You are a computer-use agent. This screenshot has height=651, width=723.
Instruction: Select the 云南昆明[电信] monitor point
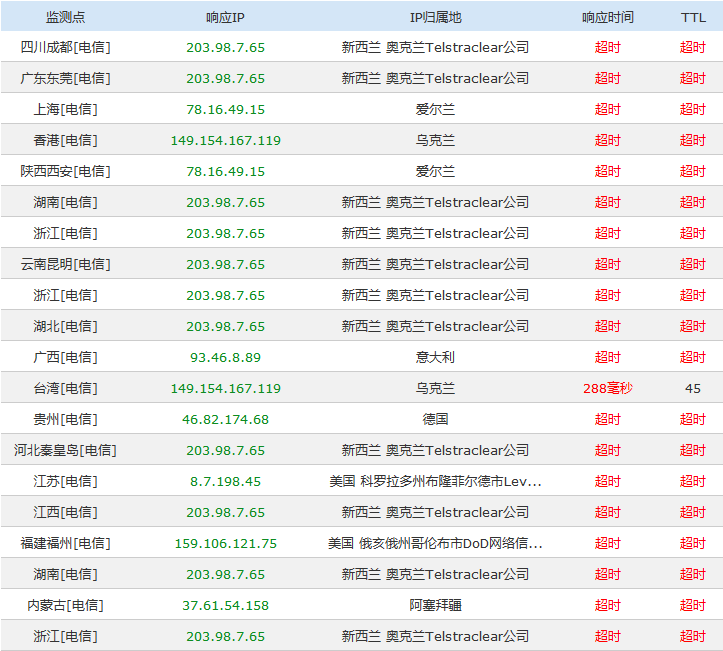(65, 264)
